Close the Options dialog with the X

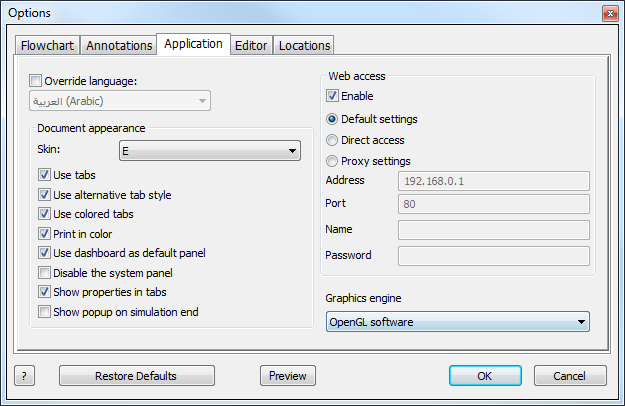[x=610, y=14]
